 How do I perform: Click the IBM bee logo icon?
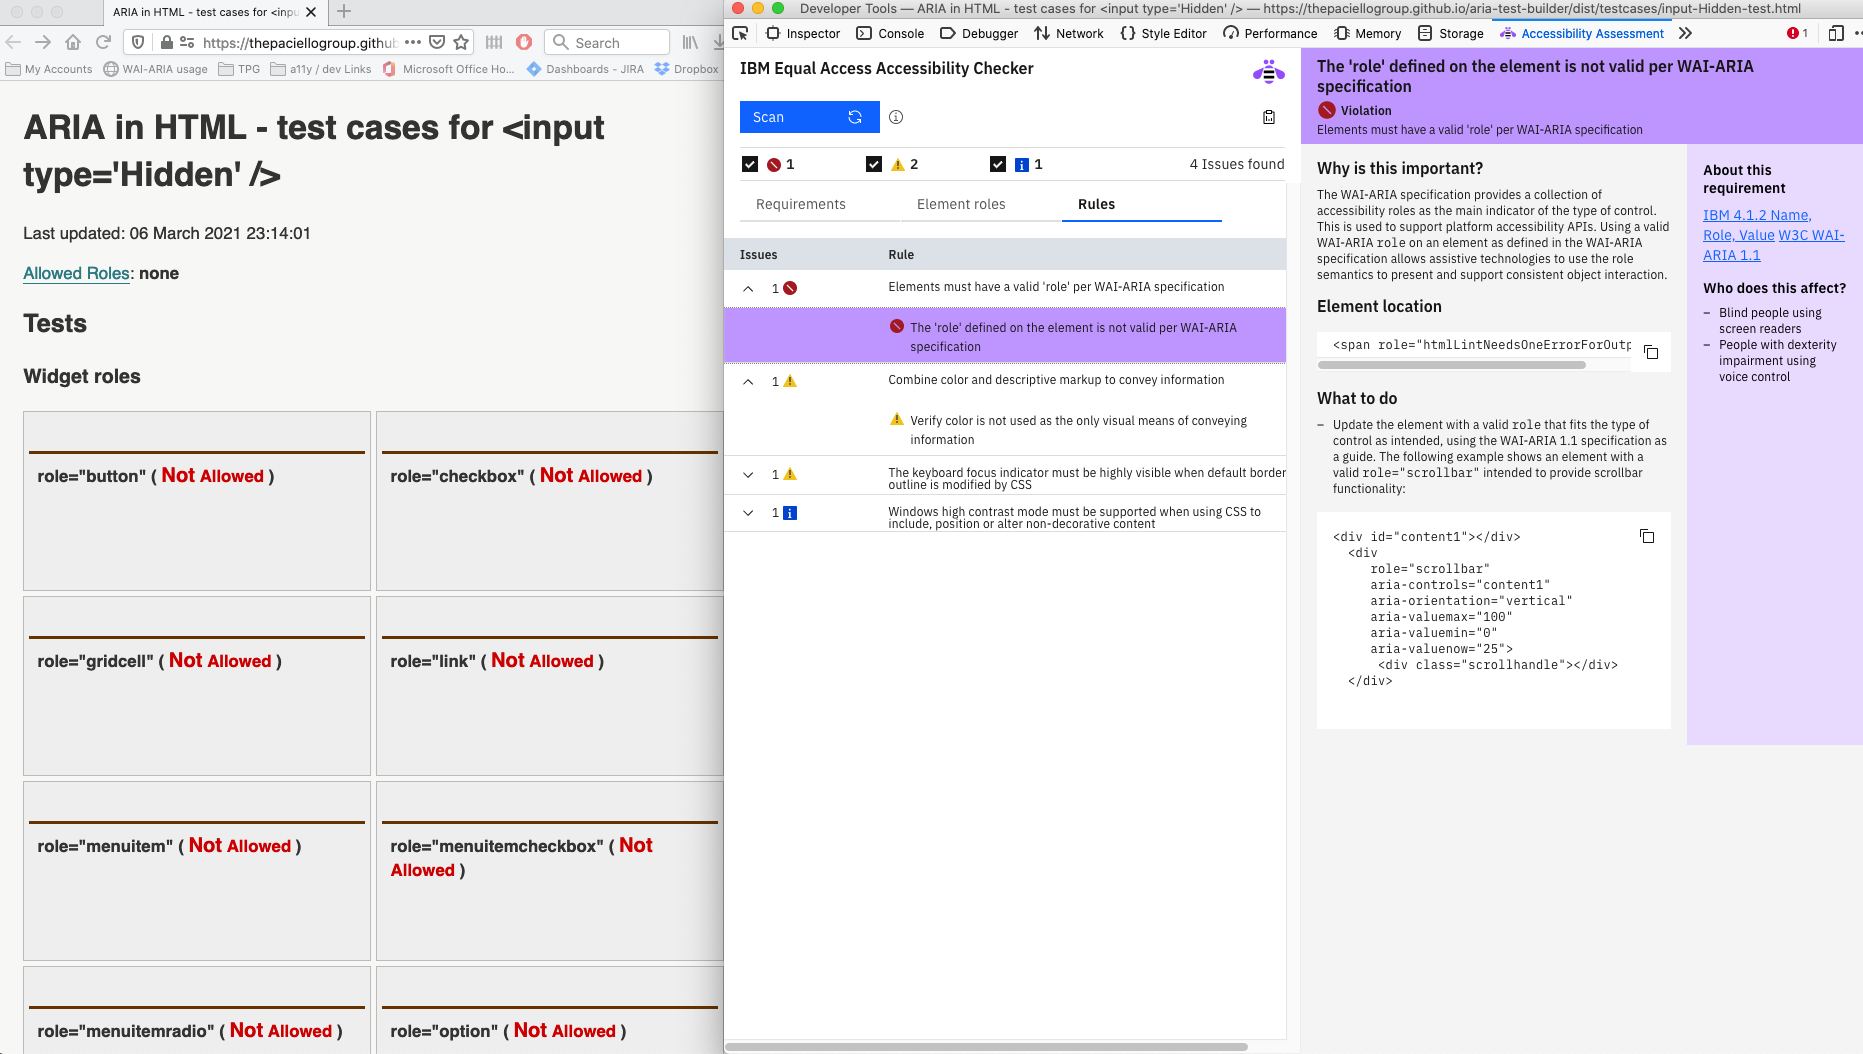[x=1268, y=71]
